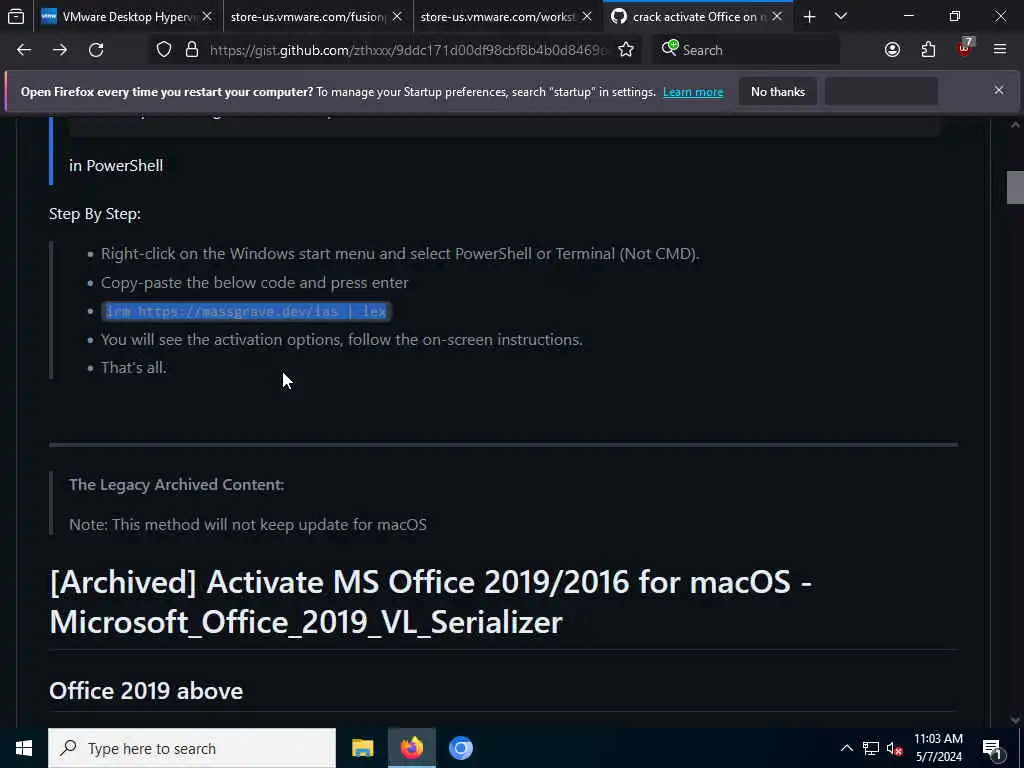Open File Explorer from the taskbar
1024x768 pixels.
click(x=362, y=748)
